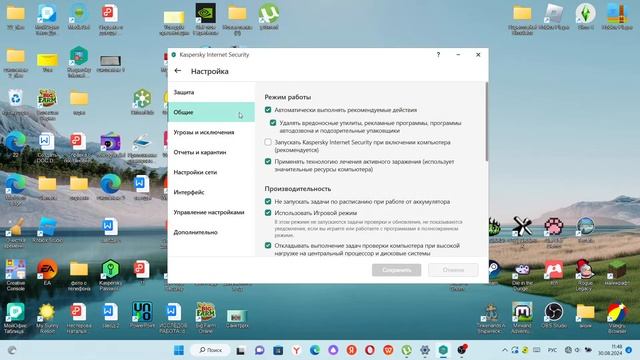640x360 pixels.
Task: Click the Kaspersky settings vertical scrollbar
Action: tap(486, 122)
